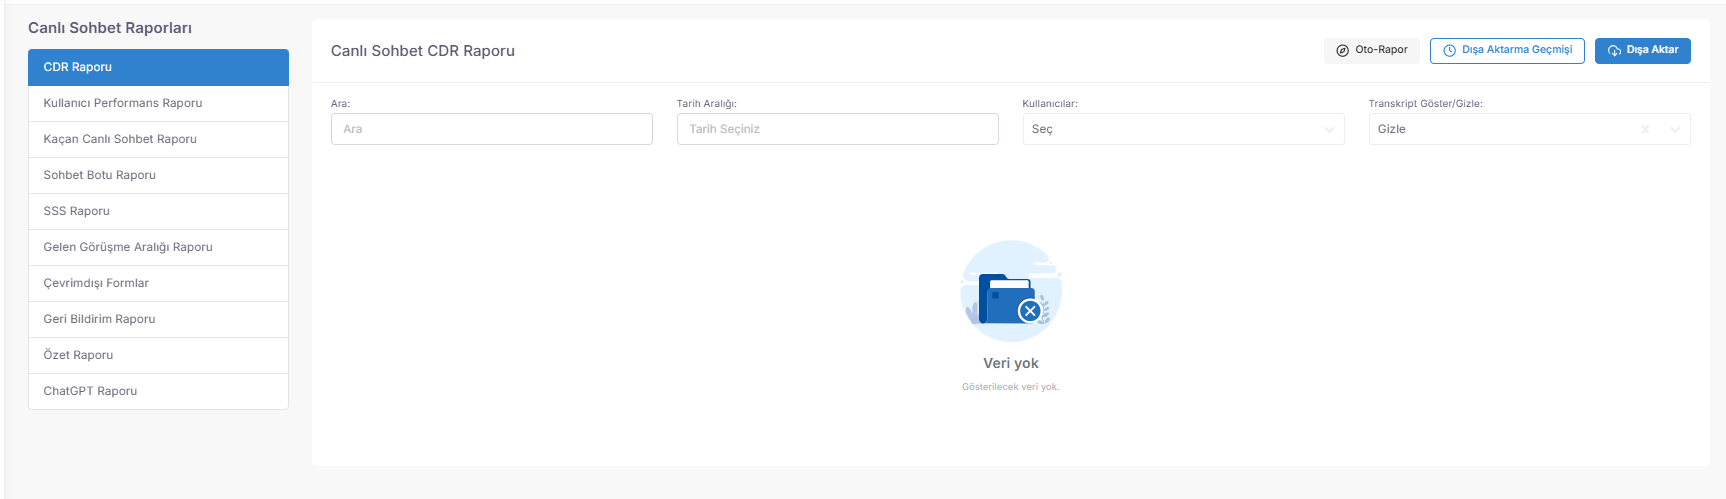Go to Geri Bildirim Raporu
The height and width of the screenshot is (499, 1726).
(158, 319)
